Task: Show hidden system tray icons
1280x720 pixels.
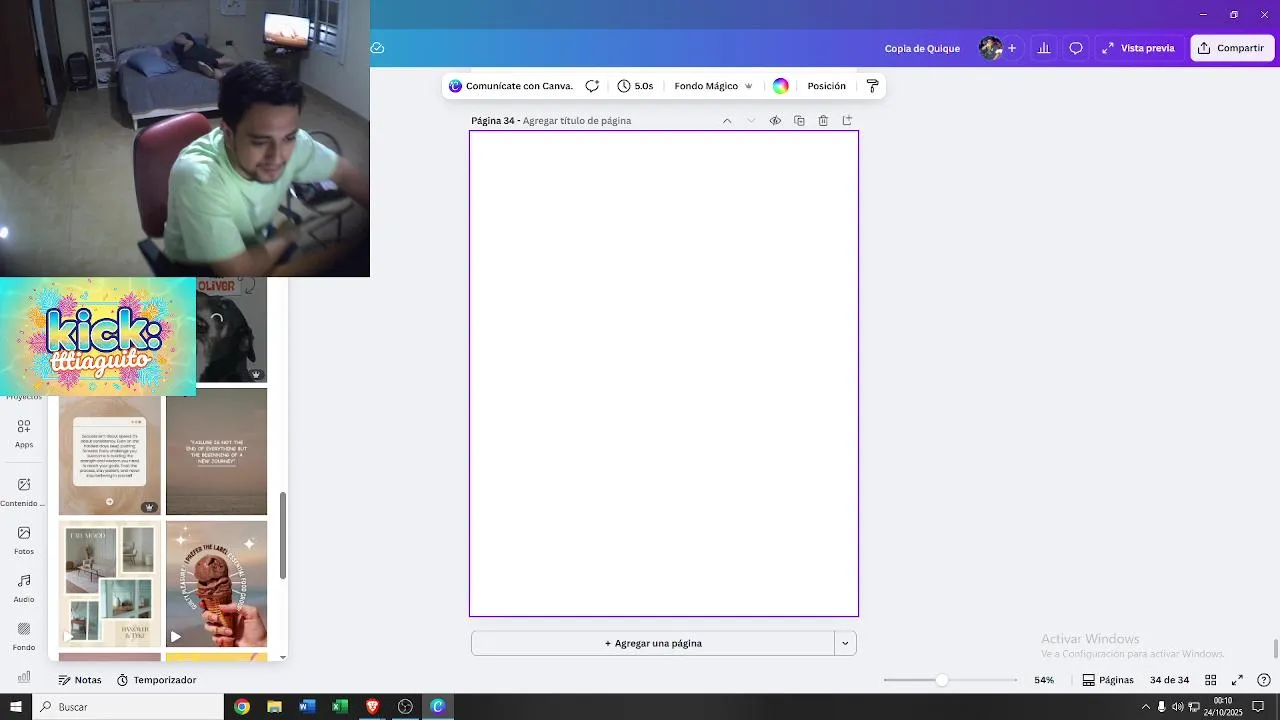Action: (1146, 707)
